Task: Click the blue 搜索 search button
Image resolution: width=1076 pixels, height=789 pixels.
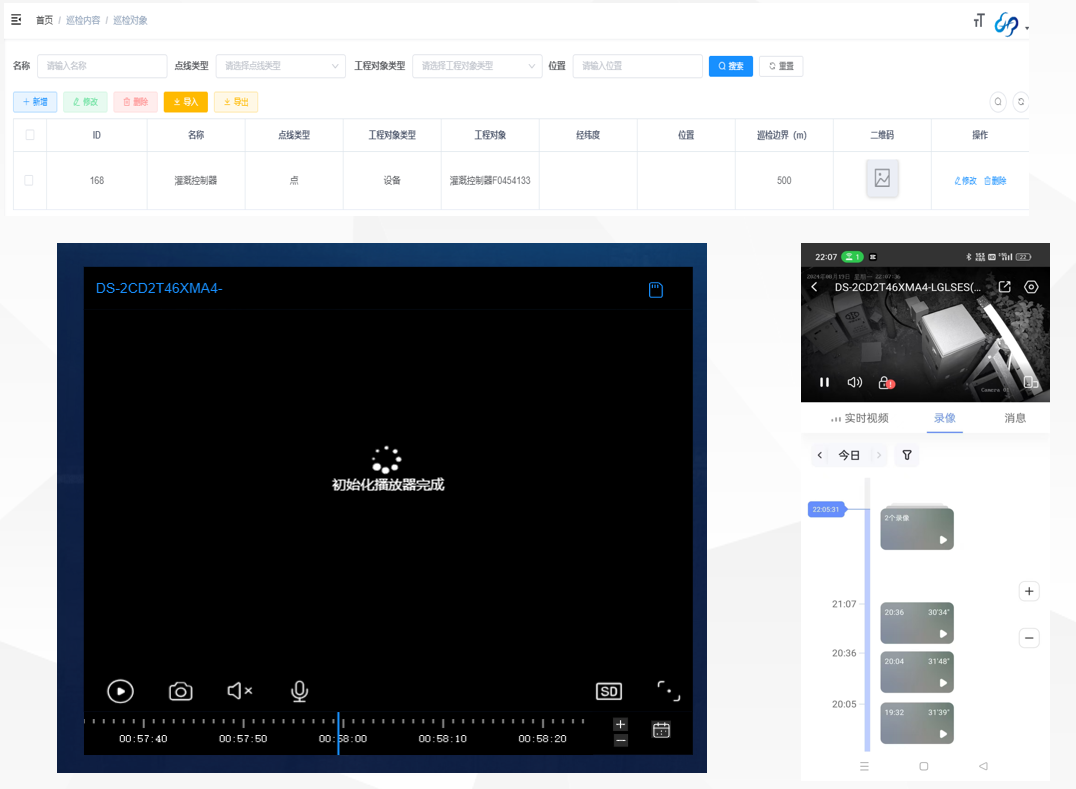Action: point(730,66)
